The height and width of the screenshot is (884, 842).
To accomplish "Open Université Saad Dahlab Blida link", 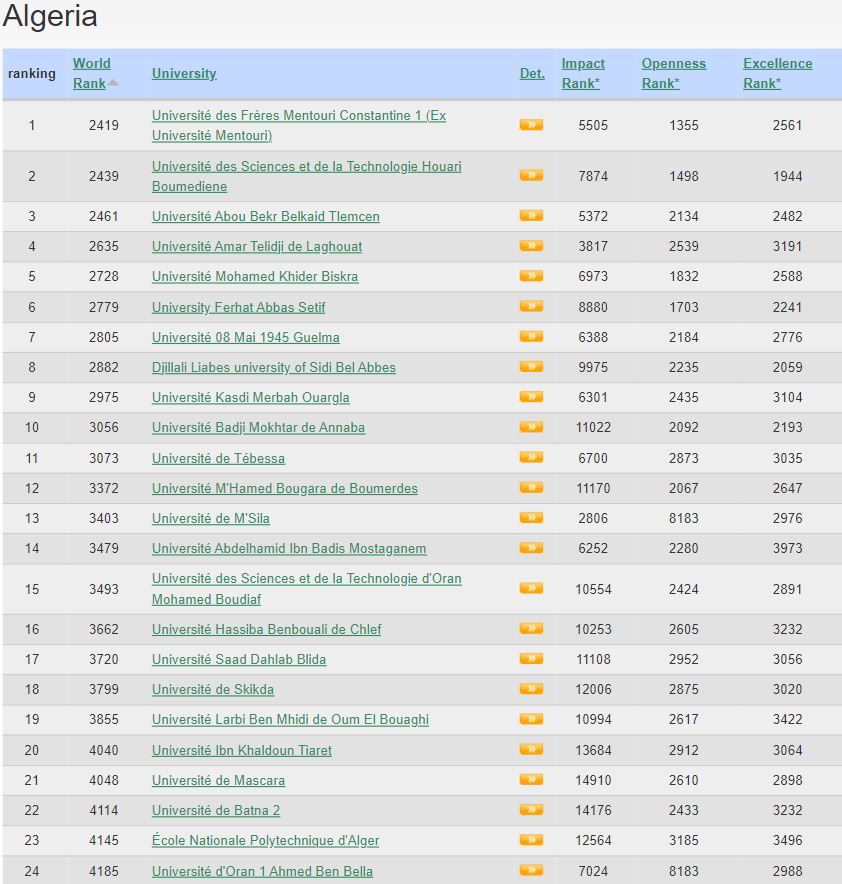I will [239, 659].
